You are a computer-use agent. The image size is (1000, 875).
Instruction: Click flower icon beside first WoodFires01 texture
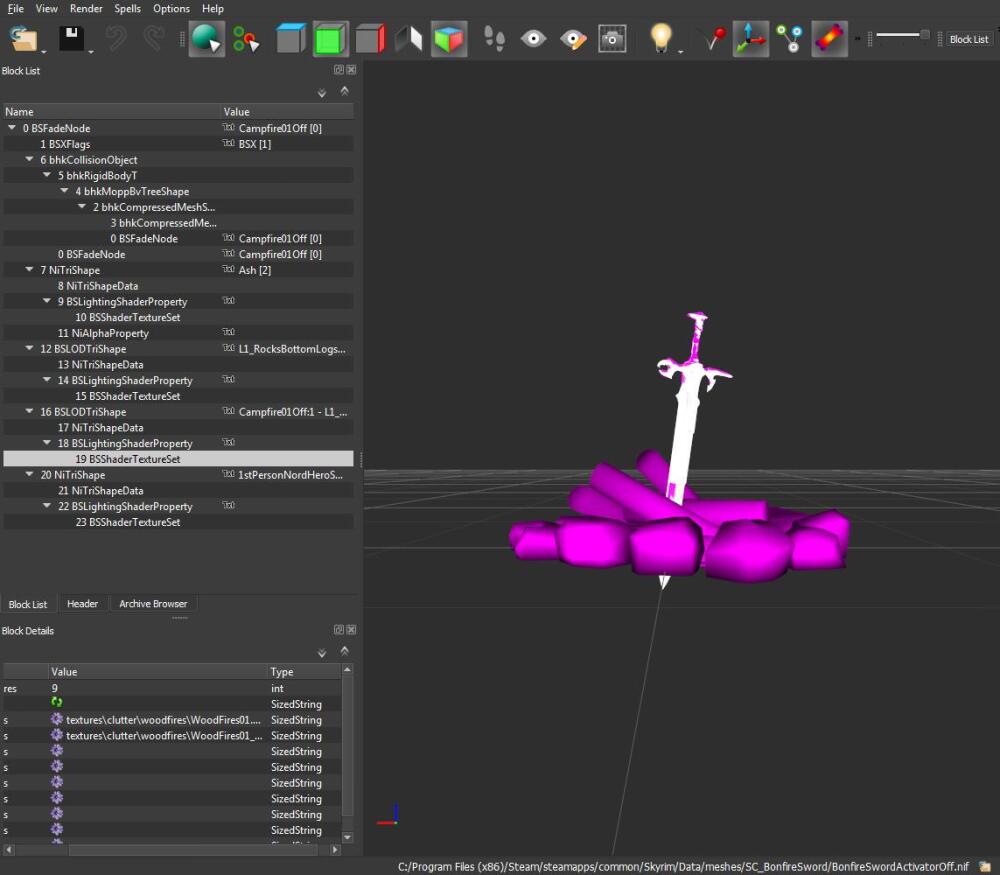click(57, 719)
